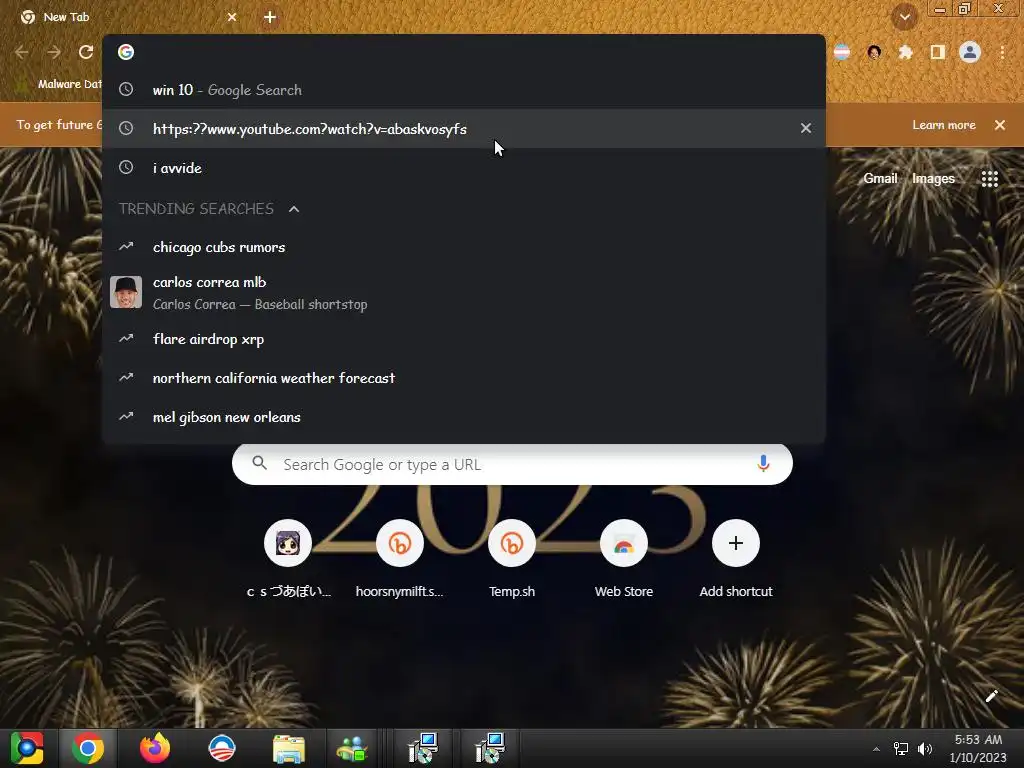Open the Gmail link
The width and height of the screenshot is (1024, 768).
(x=880, y=178)
